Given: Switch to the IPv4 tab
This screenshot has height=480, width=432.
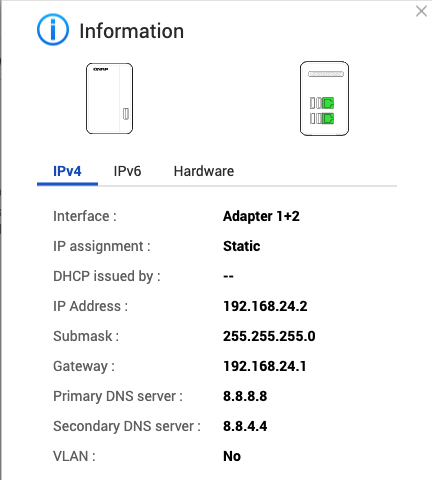Looking at the screenshot, I should pos(67,171).
